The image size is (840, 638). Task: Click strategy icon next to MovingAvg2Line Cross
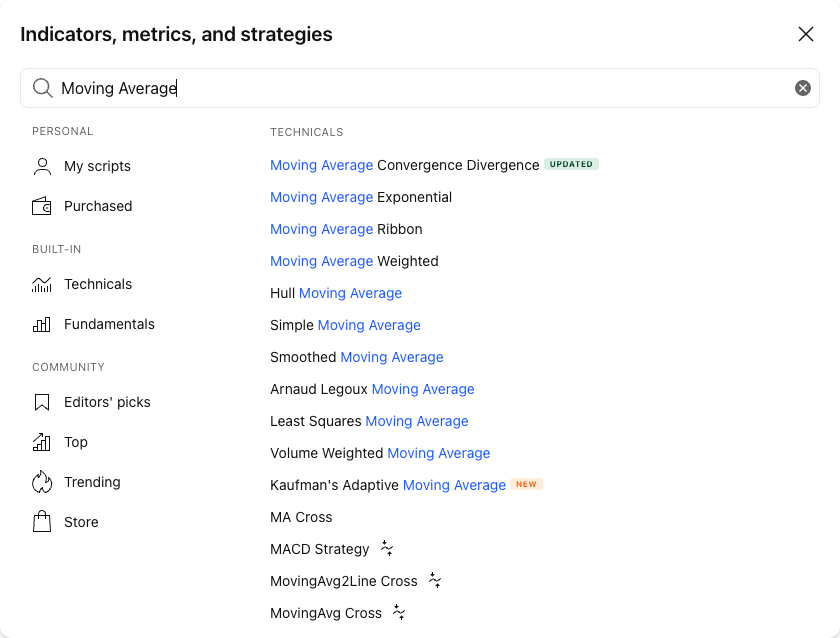[x=435, y=581]
